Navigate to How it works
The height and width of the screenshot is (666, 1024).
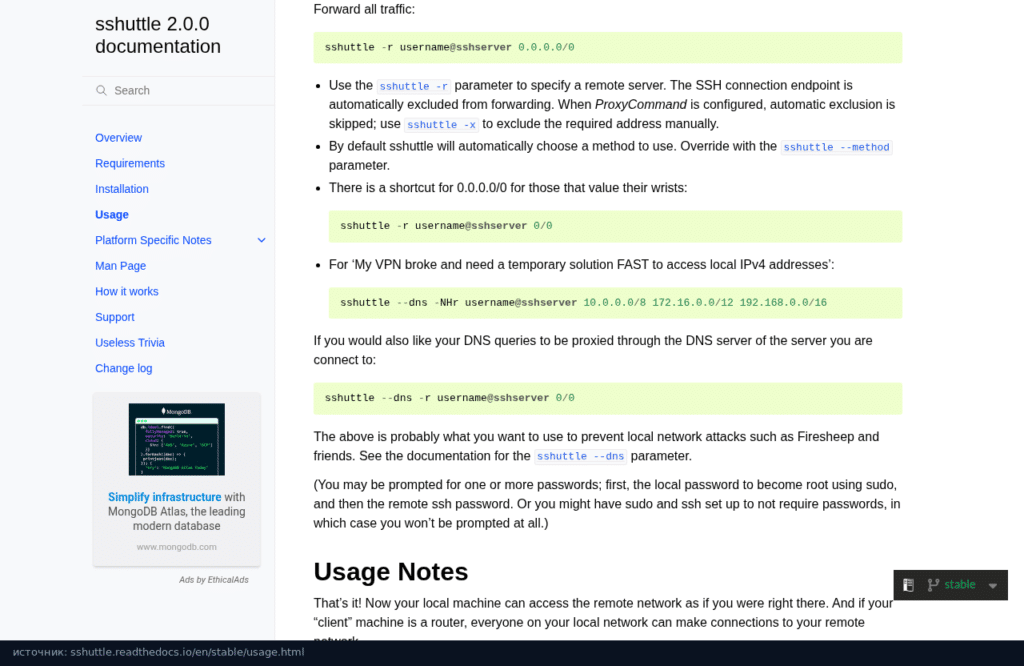(x=127, y=291)
